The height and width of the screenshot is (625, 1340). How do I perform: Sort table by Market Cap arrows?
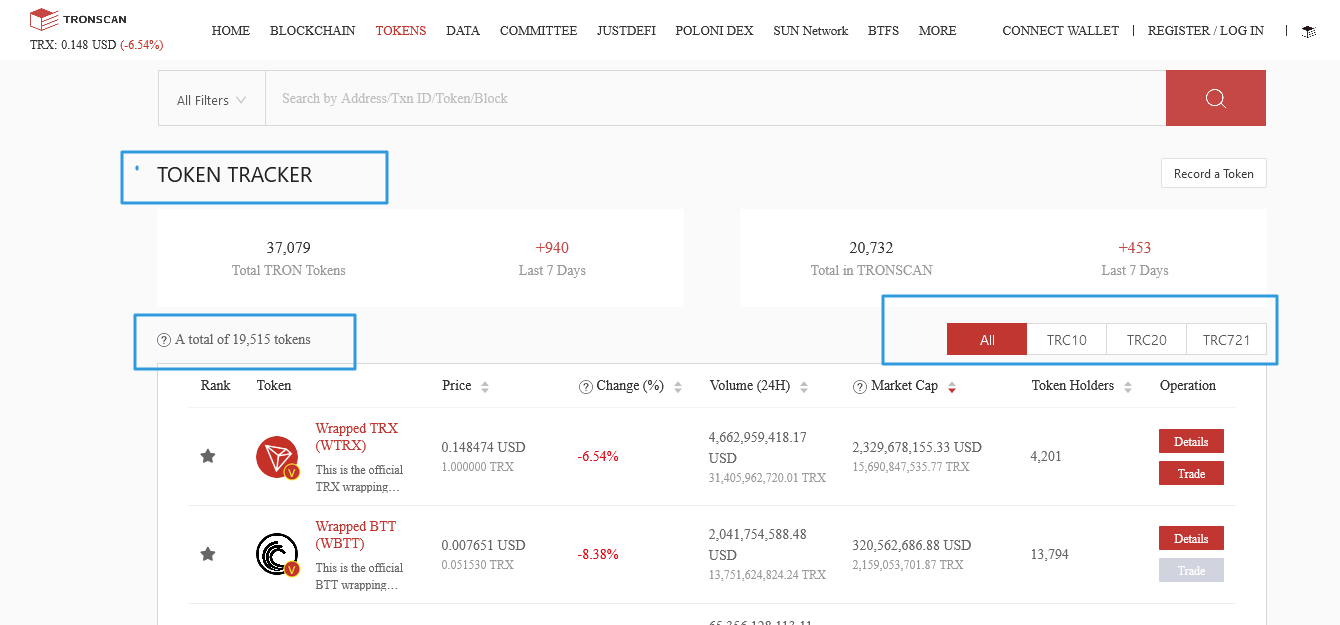952,387
